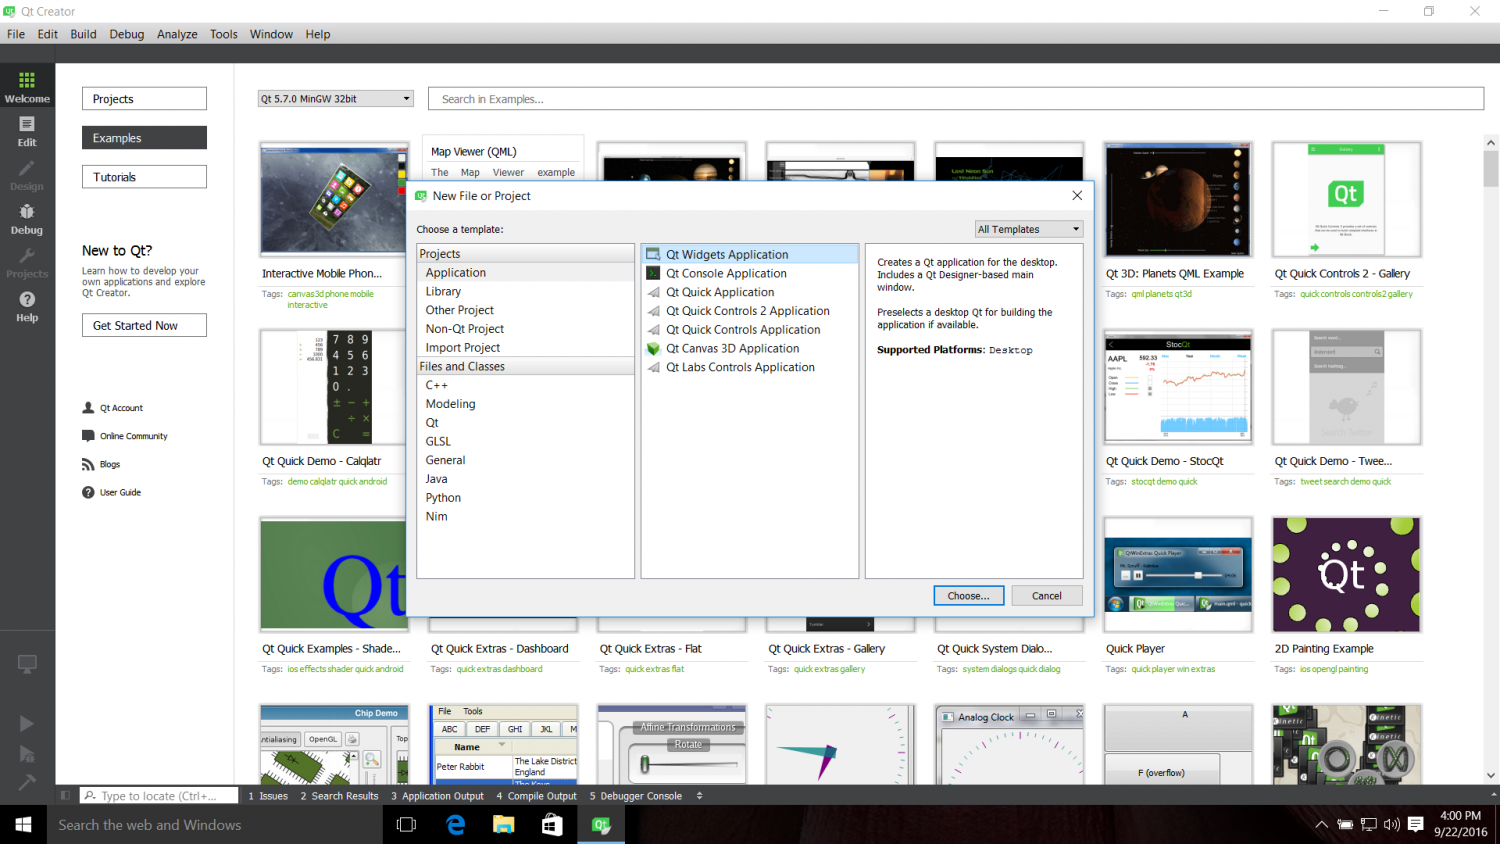Expand output panes selector arrows
This screenshot has width=1500, height=844.
click(699, 796)
